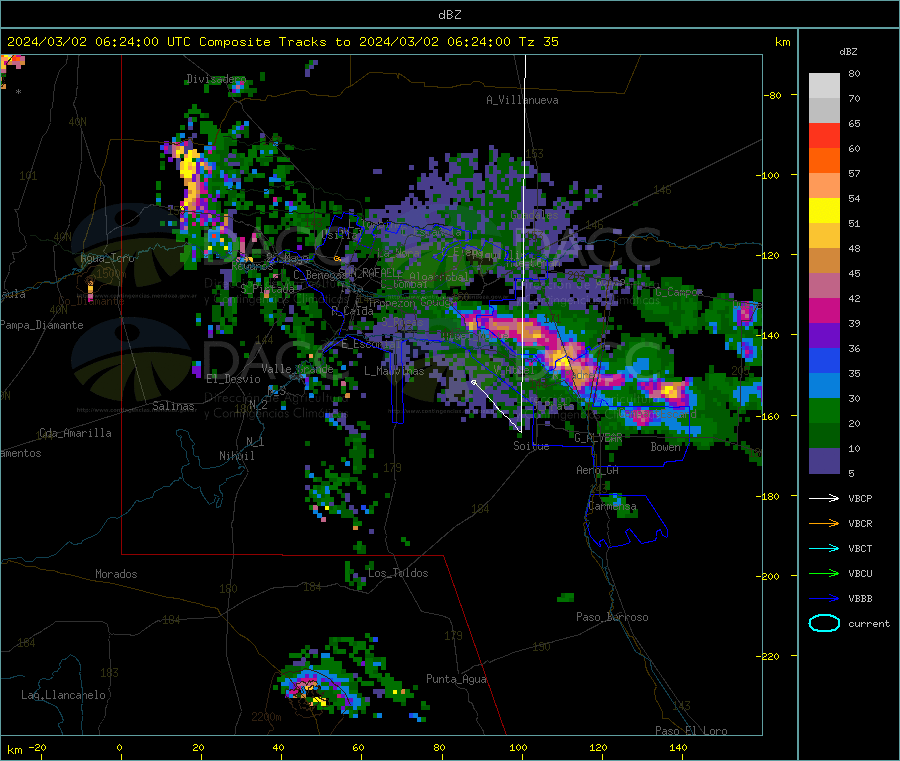Image resolution: width=900 pixels, height=761 pixels.
Task: Click the Salinas map label
Action: 173,406
